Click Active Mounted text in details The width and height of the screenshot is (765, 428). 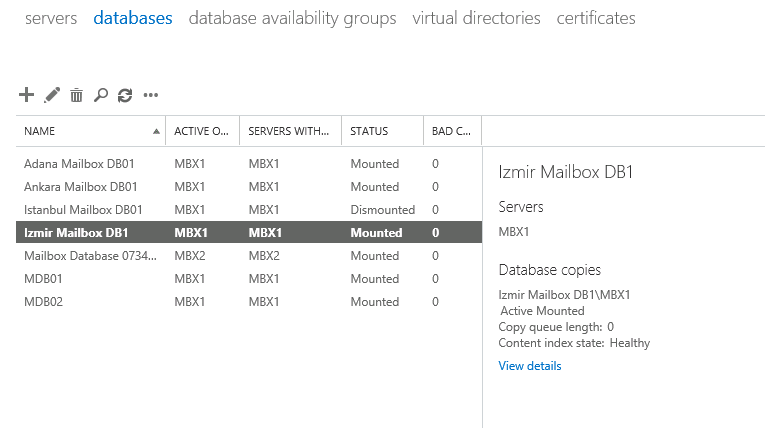pyautogui.click(x=542, y=311)
